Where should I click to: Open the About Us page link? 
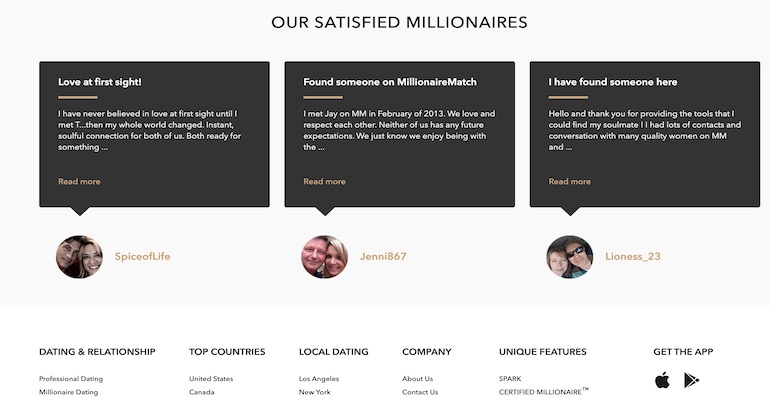(418, 379)
